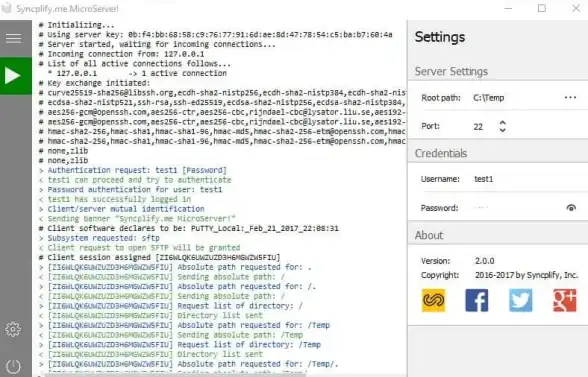Click the log line 'test1 has successfully logged in'
This screenshot has height=377, width=588.
pyautogui.click(x=115, y=199)
